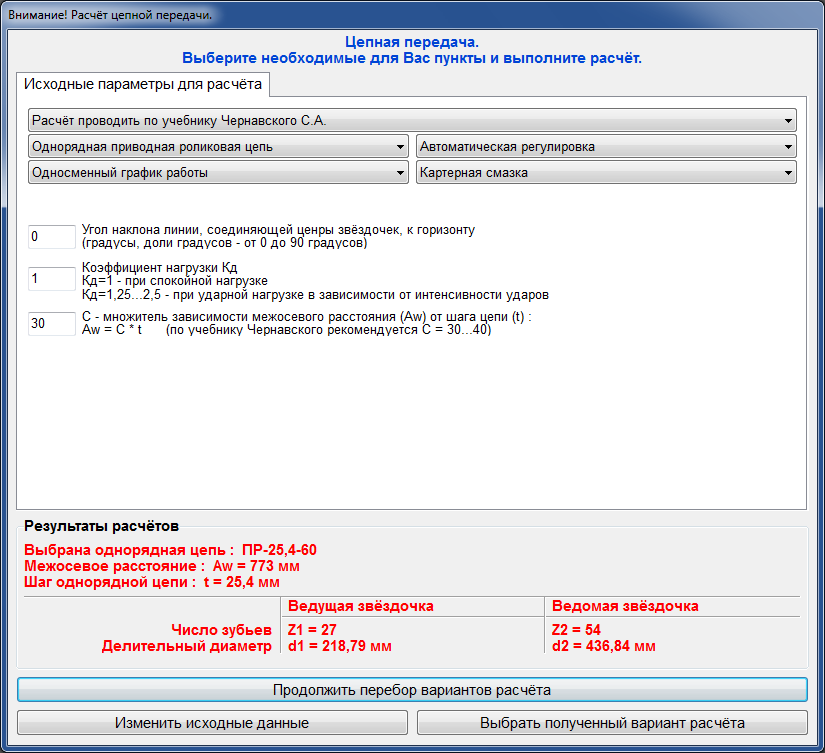825x753 pixels.
Task: Click the angle of inclination input field
Action: coord(52,237)
